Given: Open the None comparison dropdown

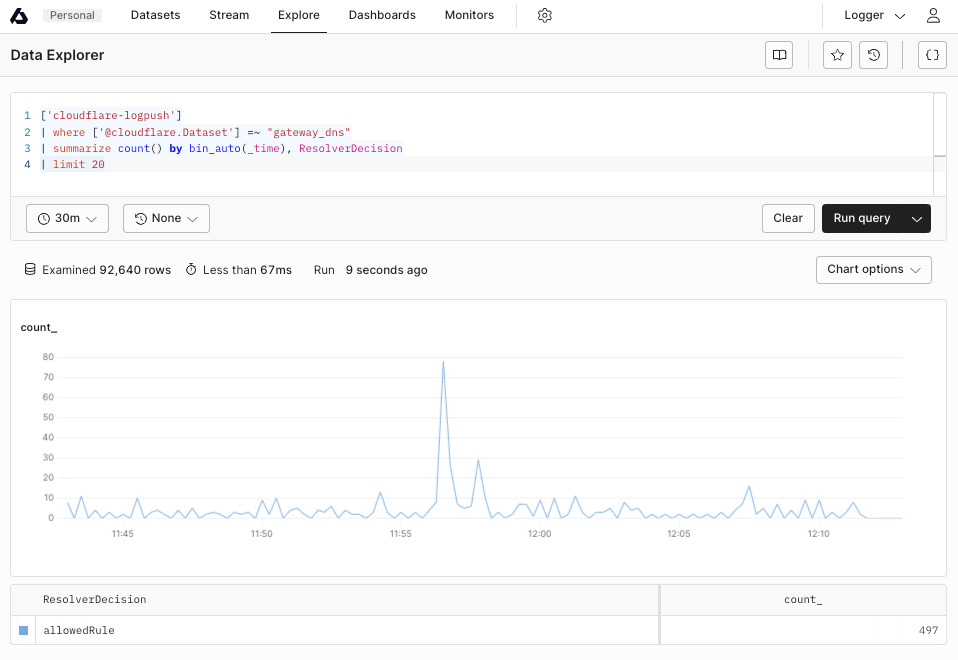Looking at the screenshot, I should click(x=165, y=218).
